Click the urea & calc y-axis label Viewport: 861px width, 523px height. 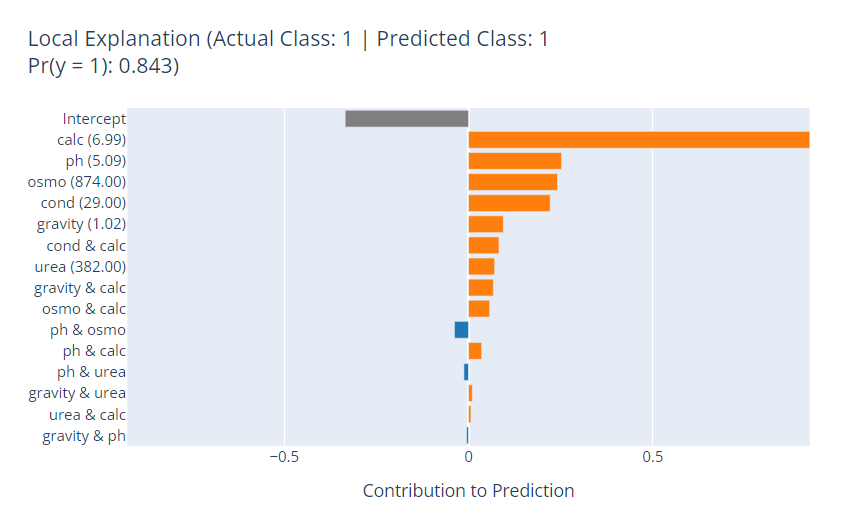(87, 415)
